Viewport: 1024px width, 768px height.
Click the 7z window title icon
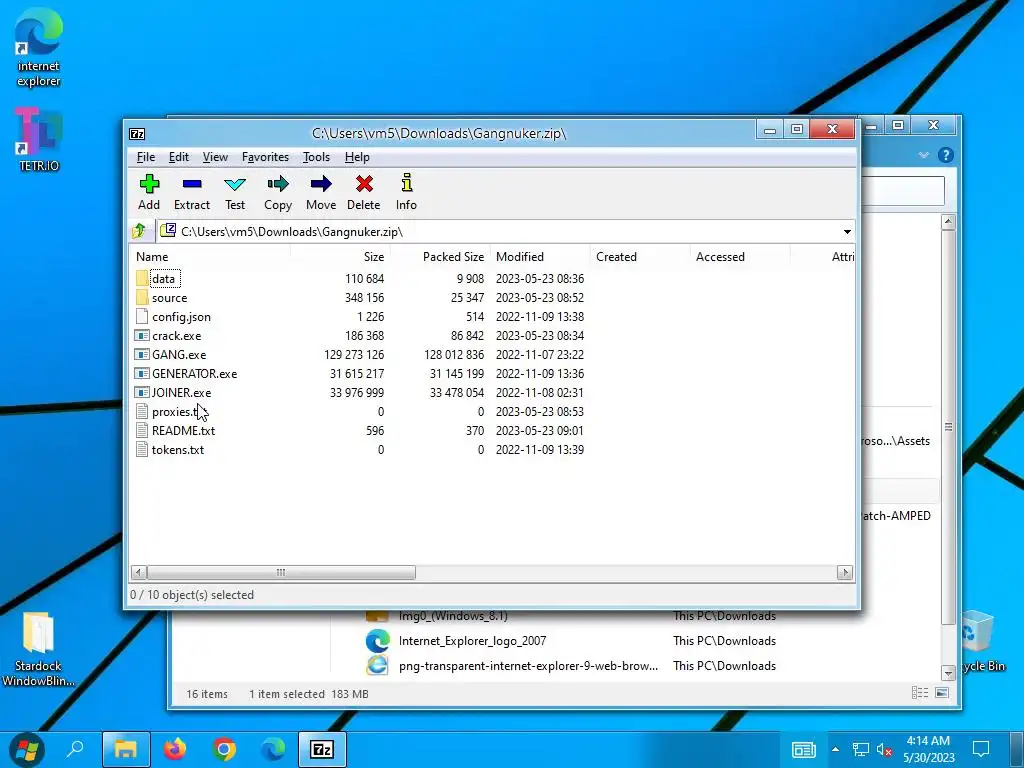coord(137,134)
